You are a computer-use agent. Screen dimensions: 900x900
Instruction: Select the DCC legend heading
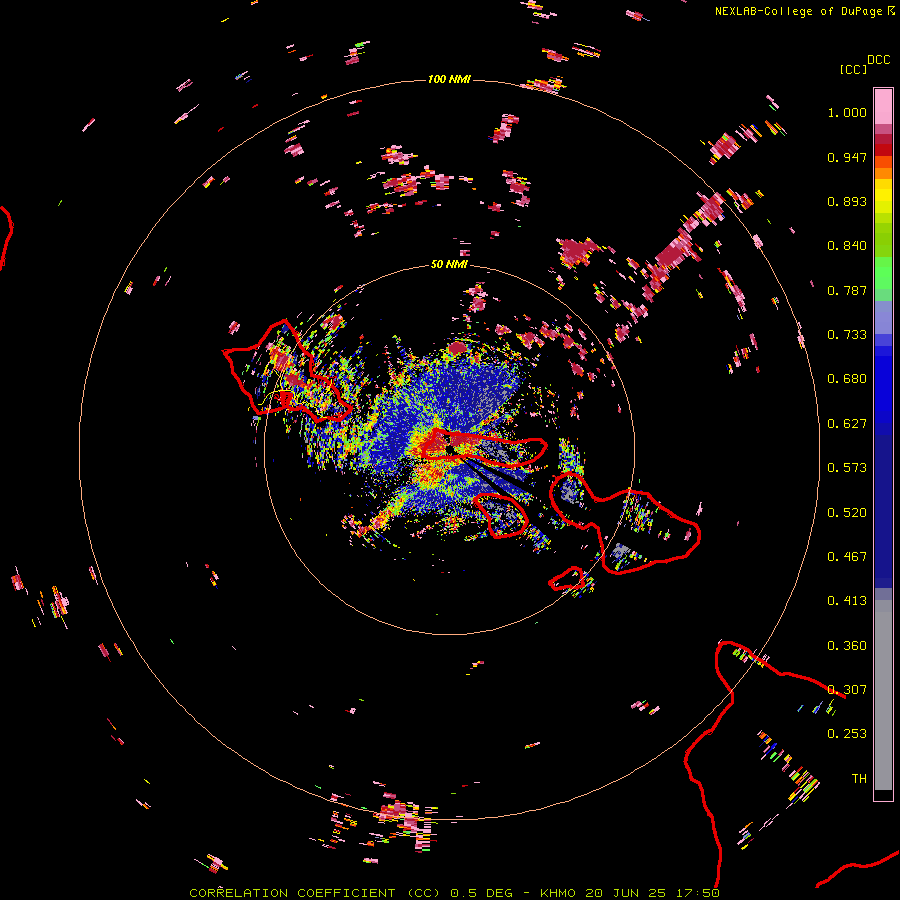[x=878, y=60]
